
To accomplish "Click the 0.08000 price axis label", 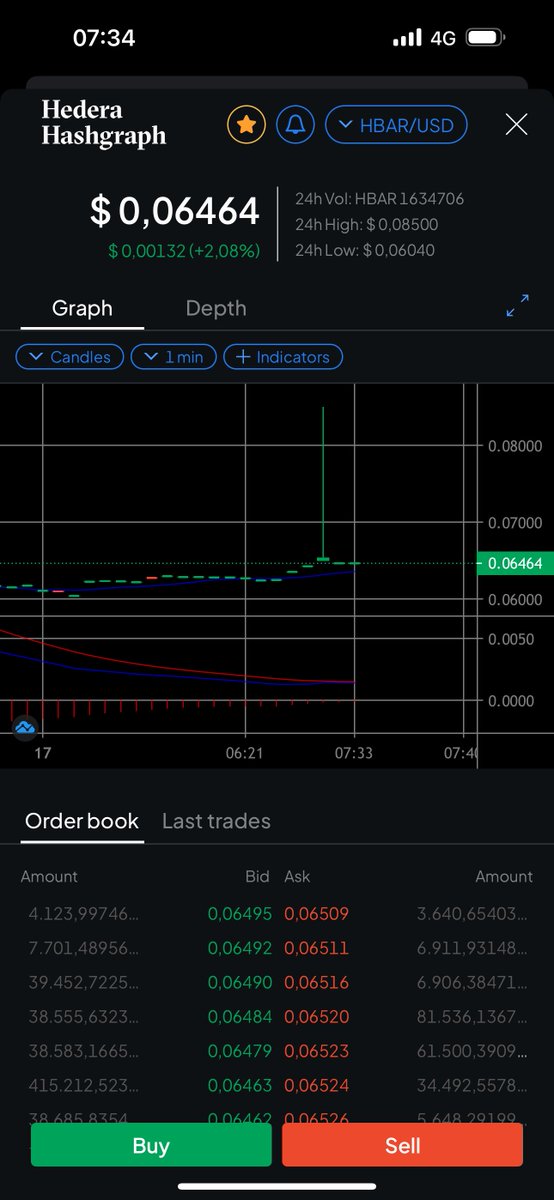I will coord(515,446).
